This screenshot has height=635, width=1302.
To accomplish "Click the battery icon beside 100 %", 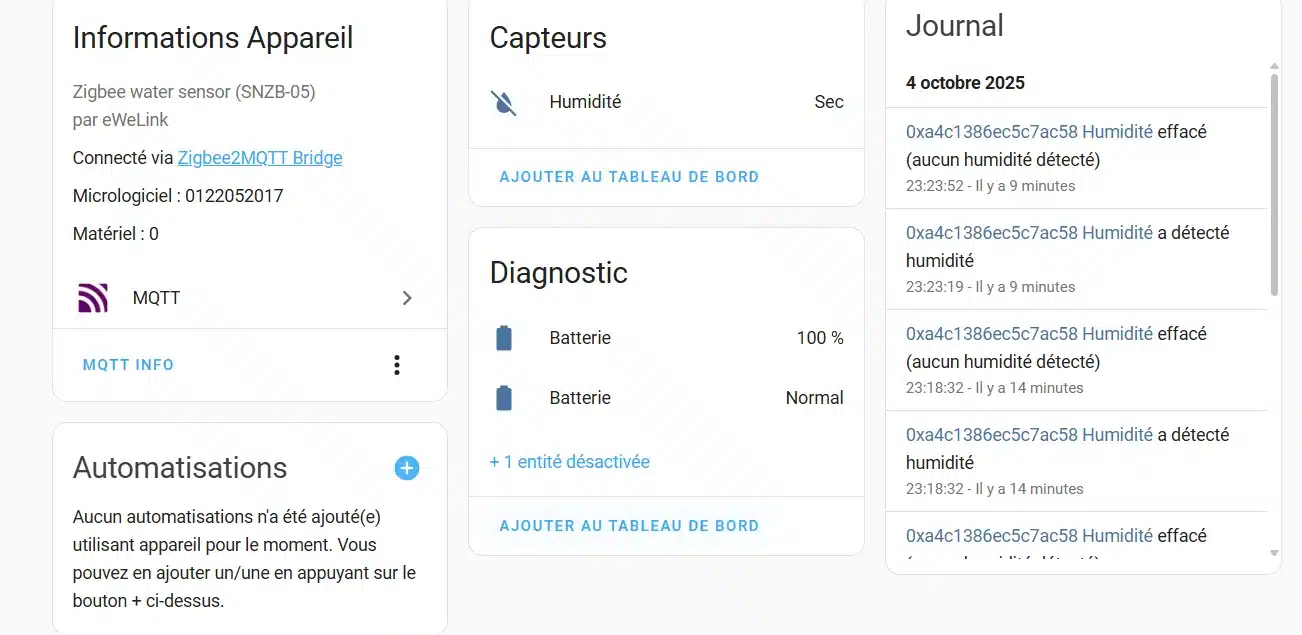I will point(504,338).
